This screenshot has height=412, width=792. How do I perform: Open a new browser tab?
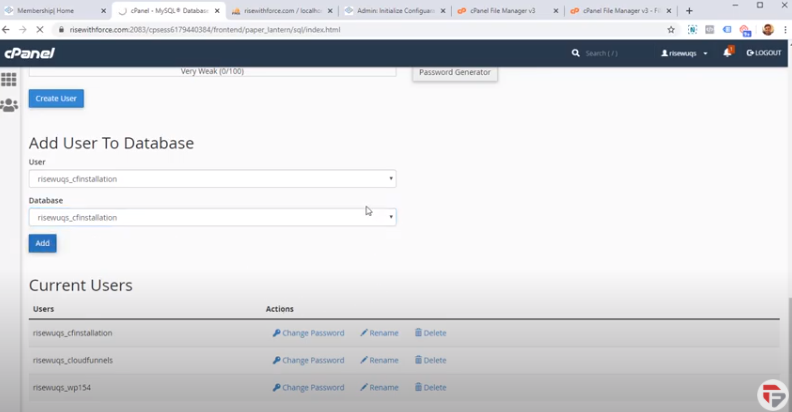click(x=689, y=11)
